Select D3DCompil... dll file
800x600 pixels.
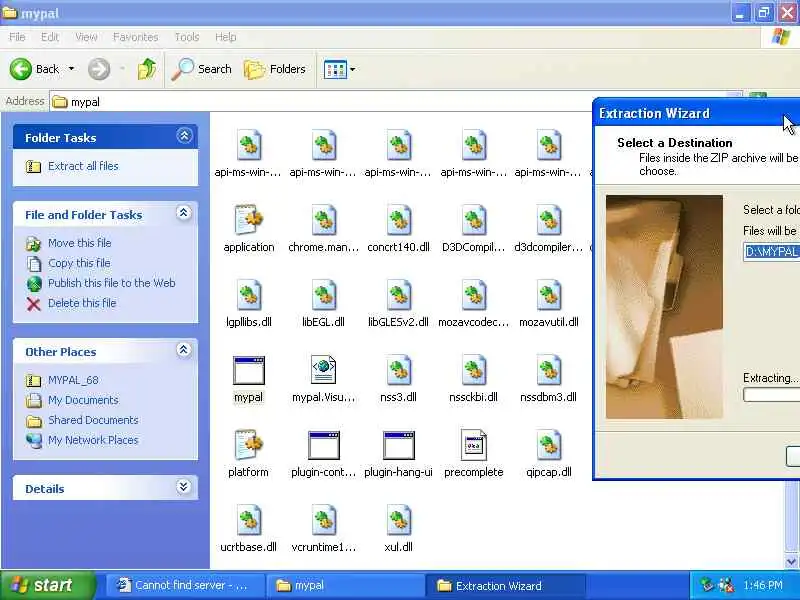[473, 219]
